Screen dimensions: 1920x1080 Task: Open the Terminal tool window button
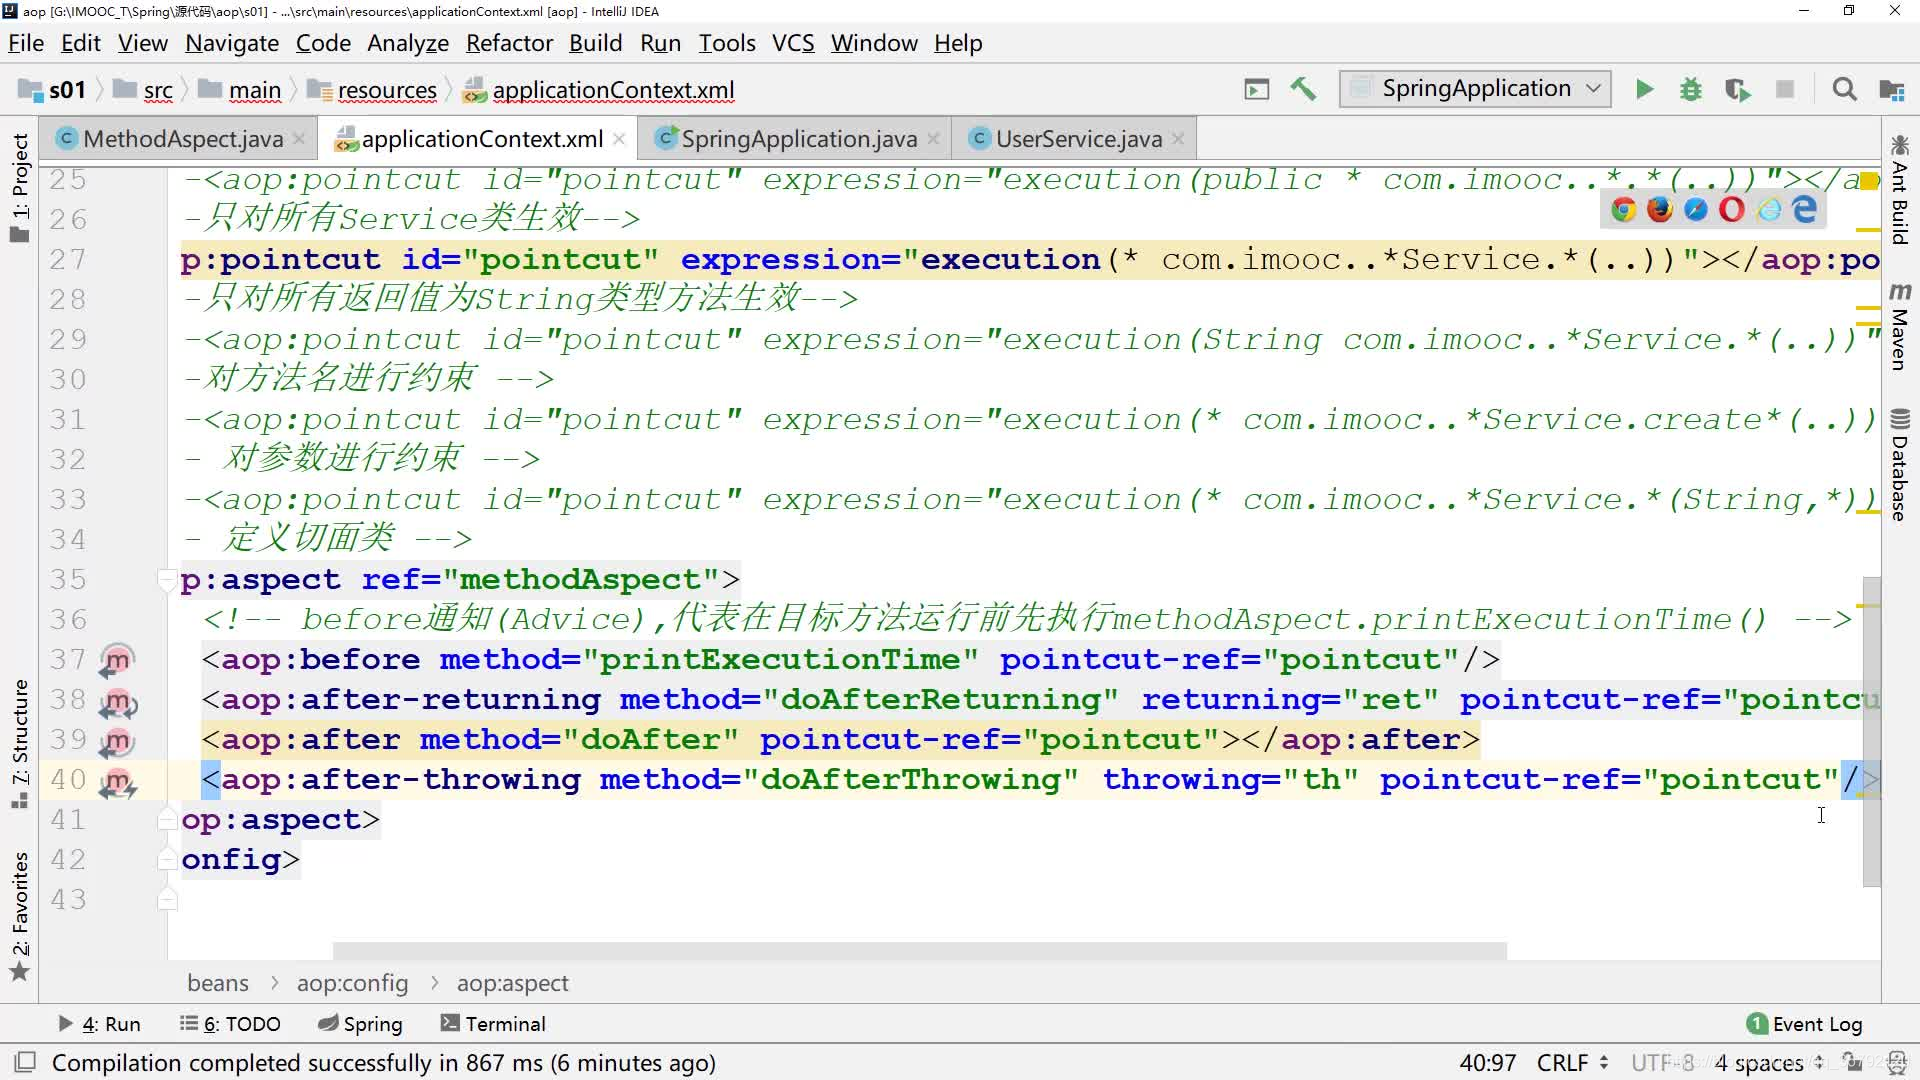click(x=493, y=1024)
